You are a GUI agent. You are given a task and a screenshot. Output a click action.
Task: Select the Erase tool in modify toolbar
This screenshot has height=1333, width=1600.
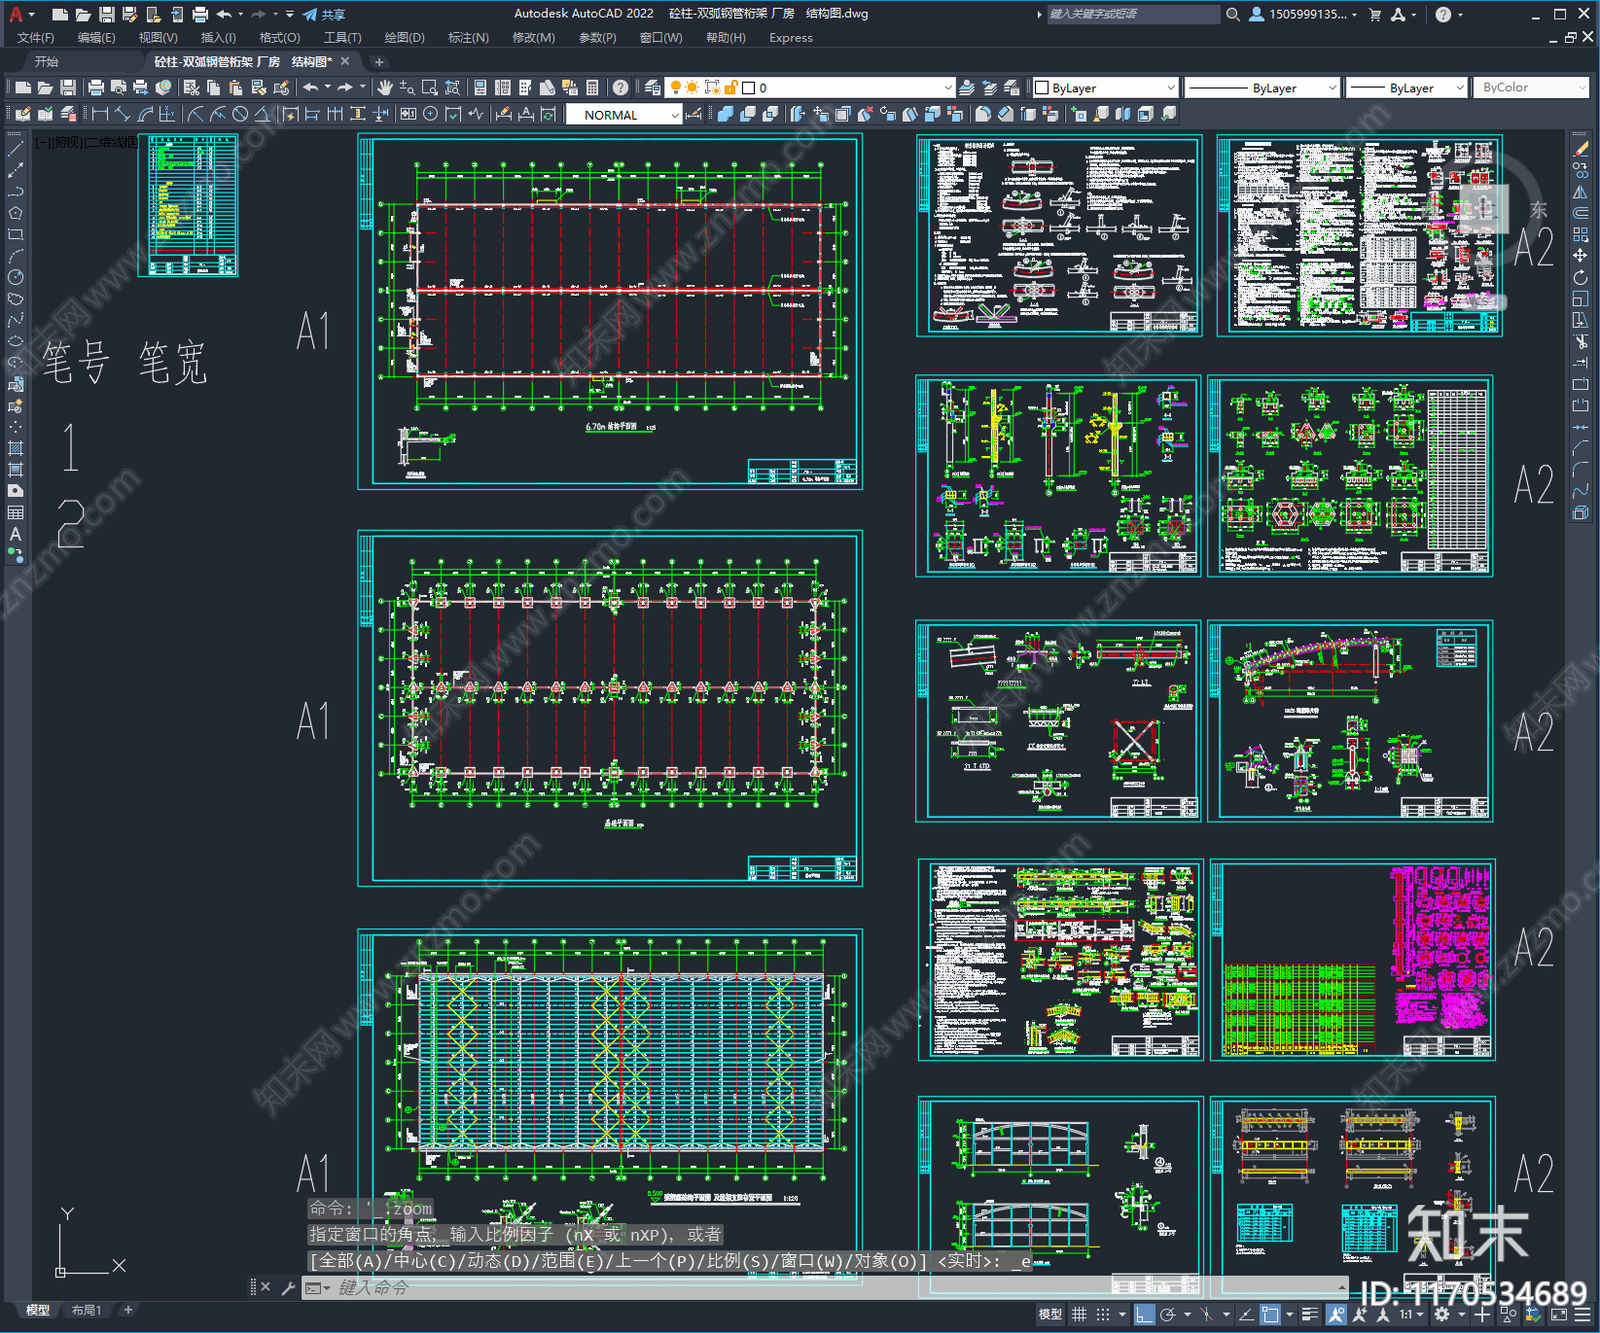(1580, 149)
